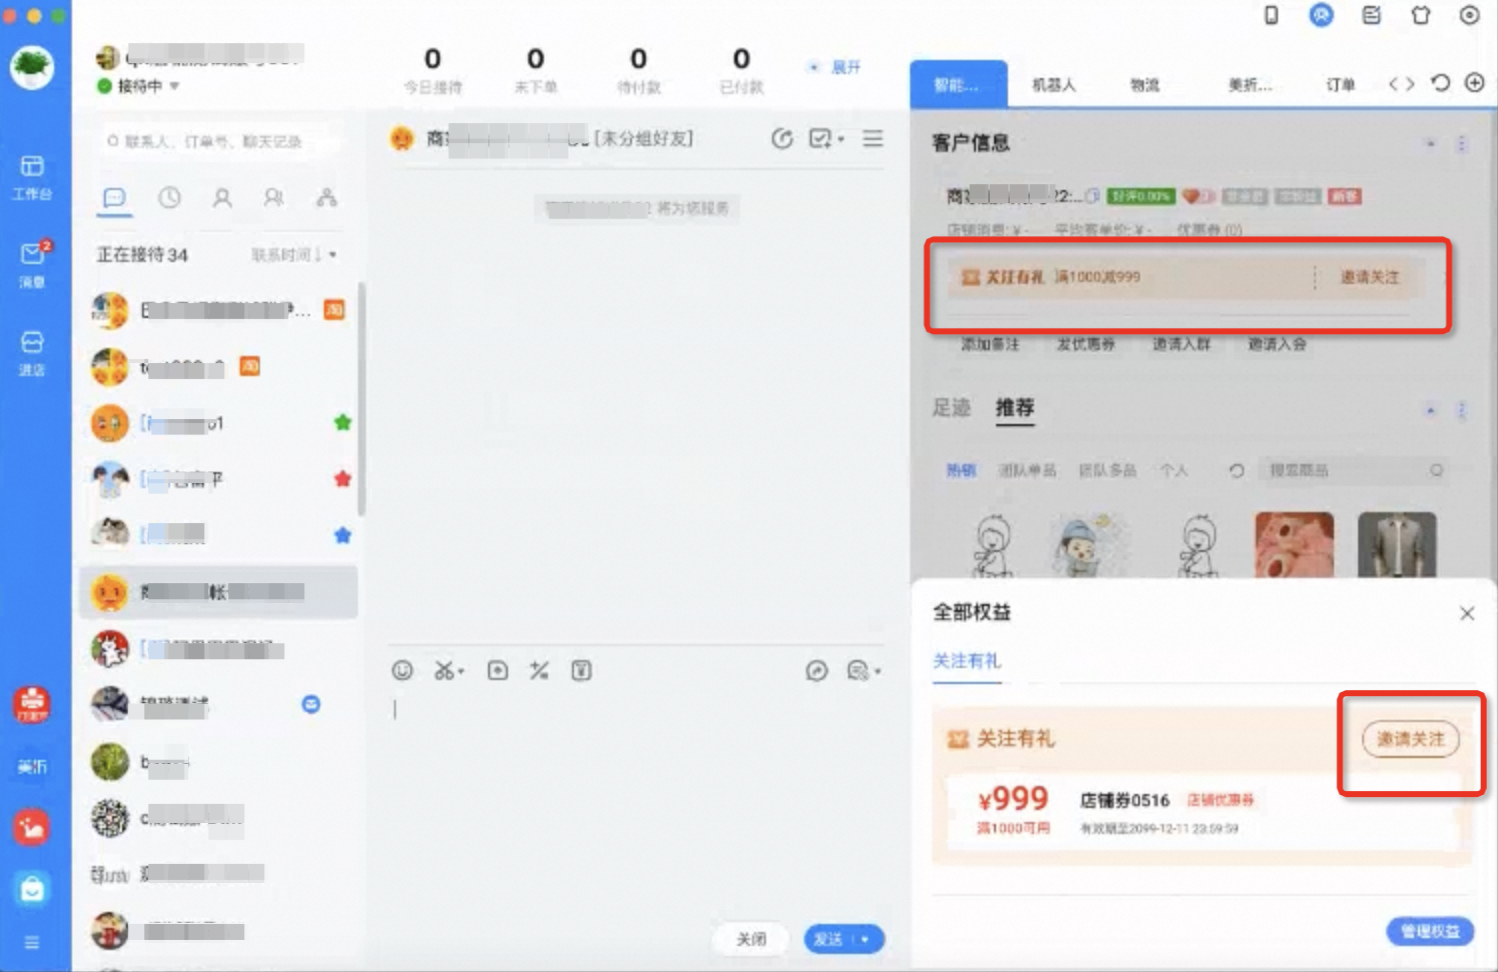Open the blue customer service icon at top
Screen dimensions: 1498x972
pos(1321,15)
